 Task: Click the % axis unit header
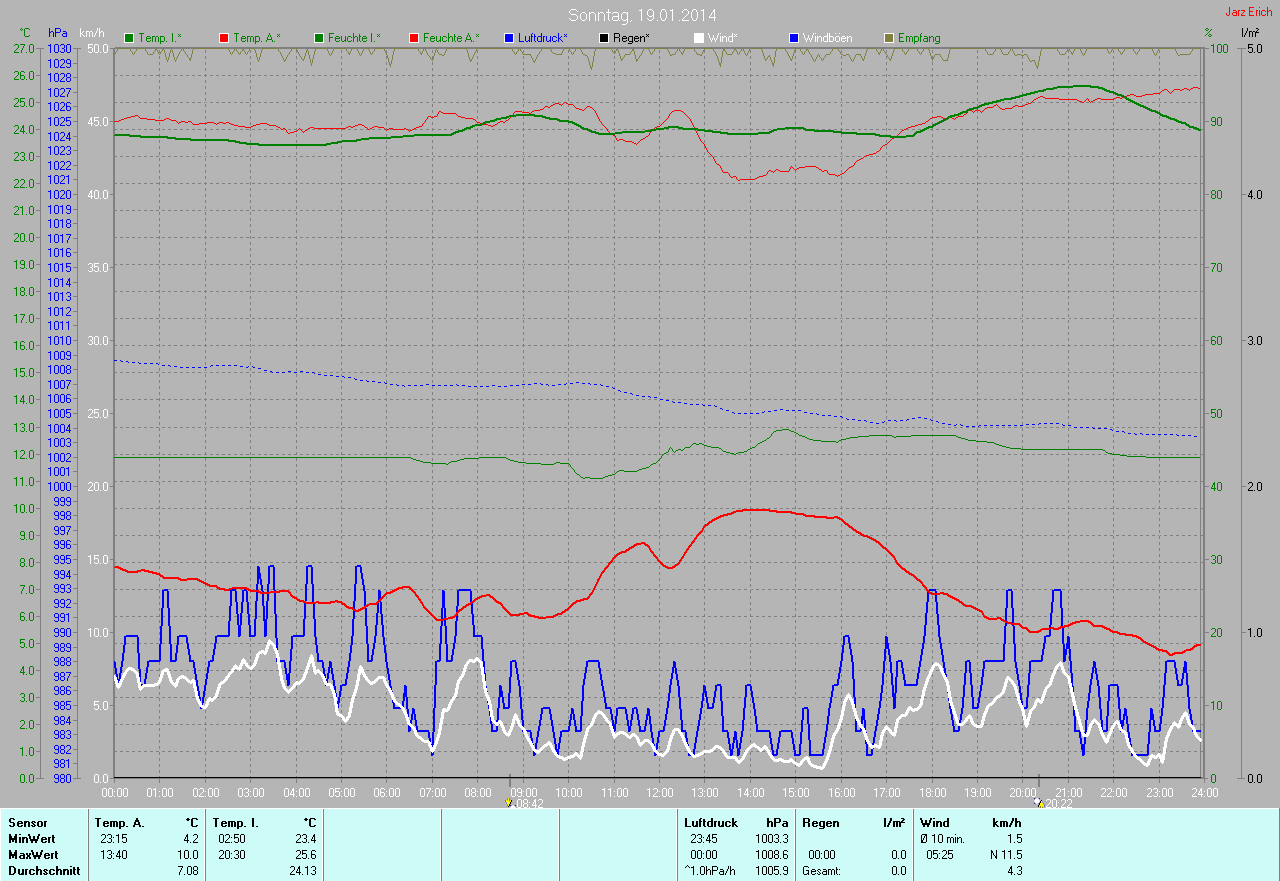[1208, 34]
